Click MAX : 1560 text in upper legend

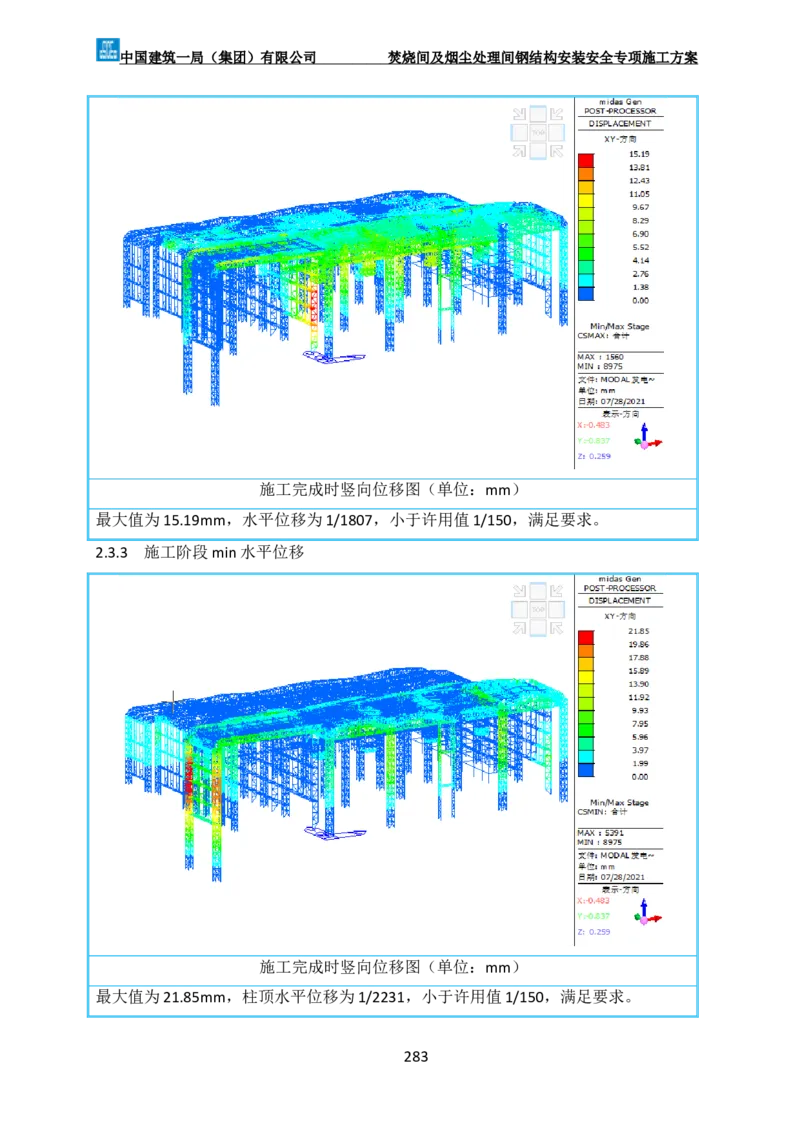[601, 357]
